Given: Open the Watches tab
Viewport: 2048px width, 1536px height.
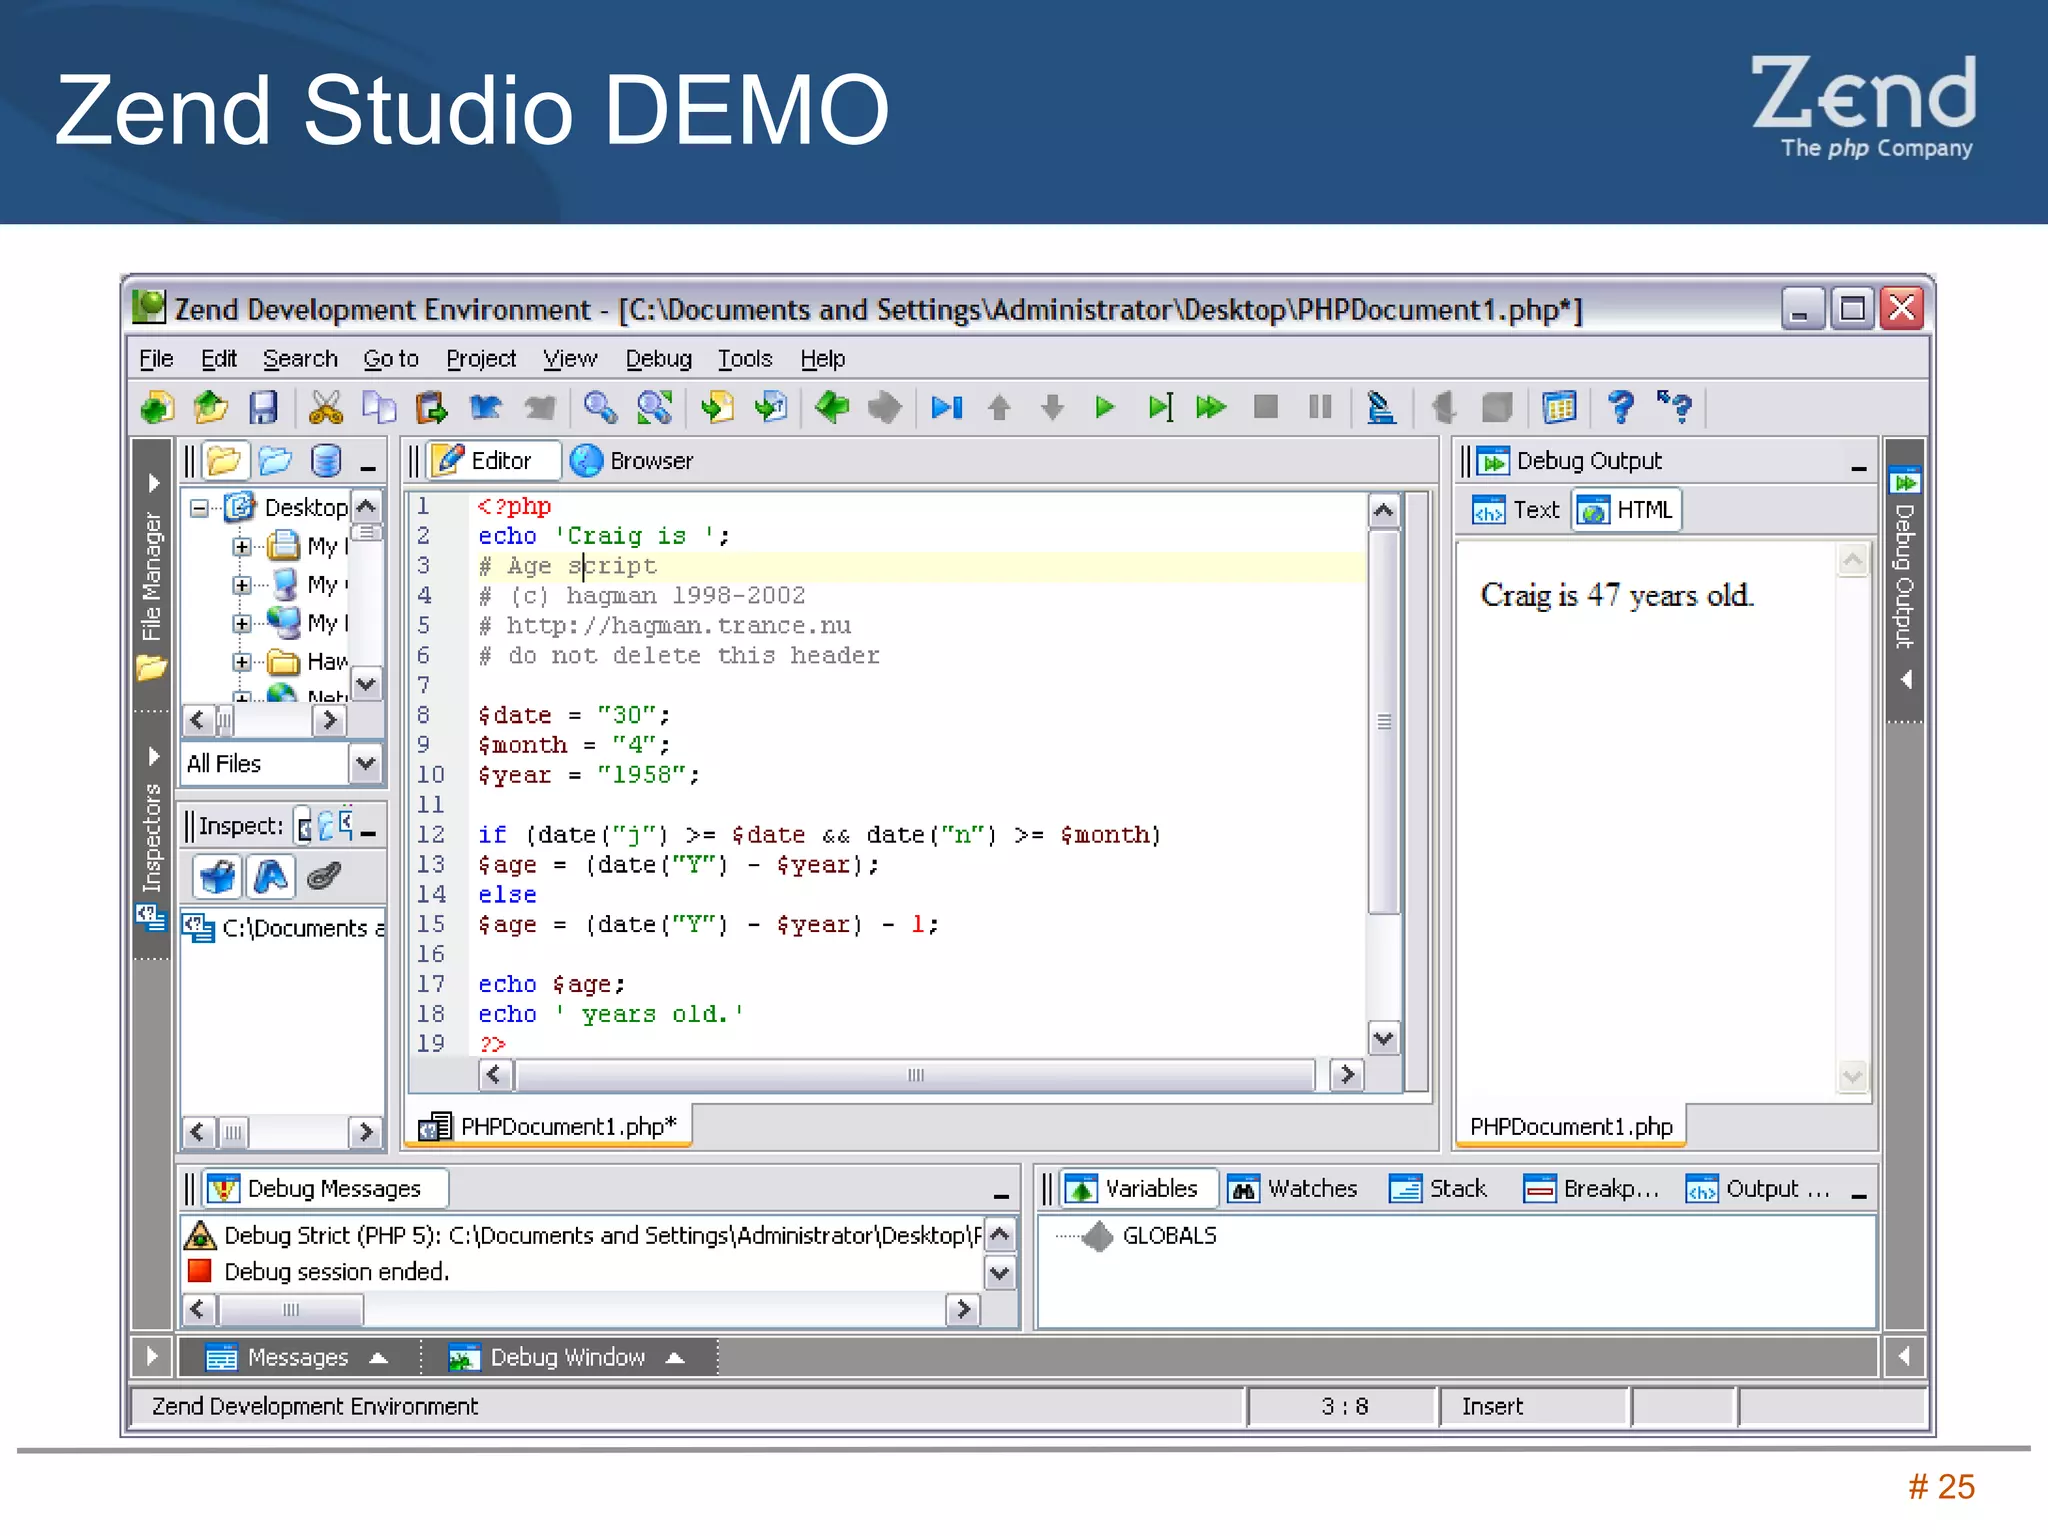Looking at the screenshot, I should pos(1292,1189).
